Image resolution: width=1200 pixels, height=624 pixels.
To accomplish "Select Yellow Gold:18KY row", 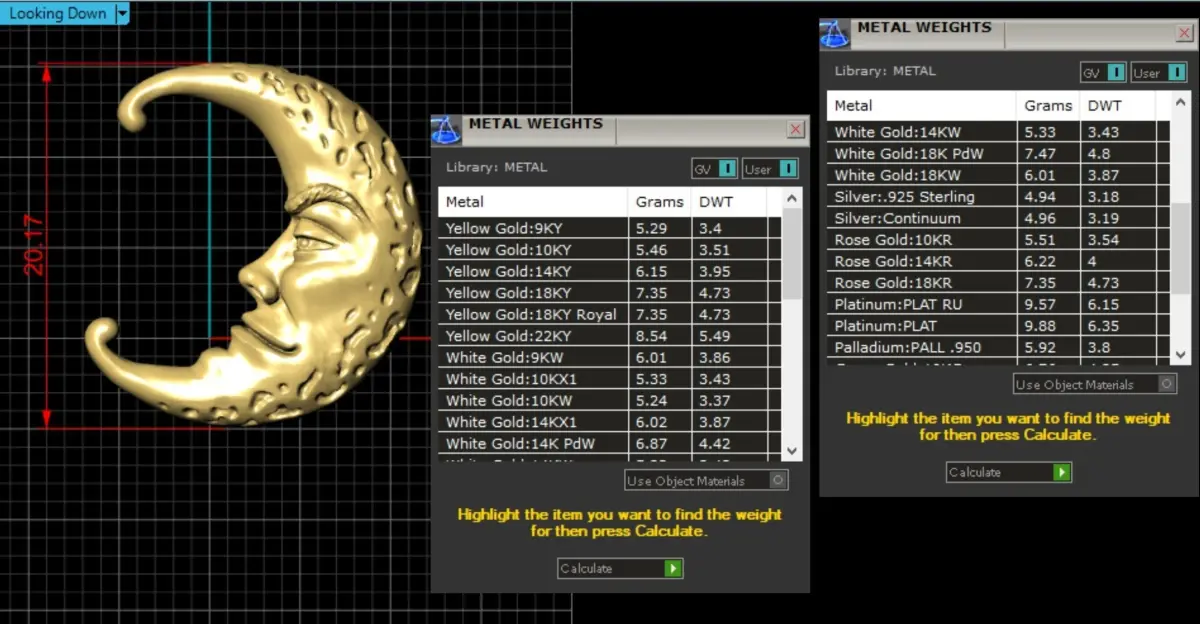I will coord(610,293).
